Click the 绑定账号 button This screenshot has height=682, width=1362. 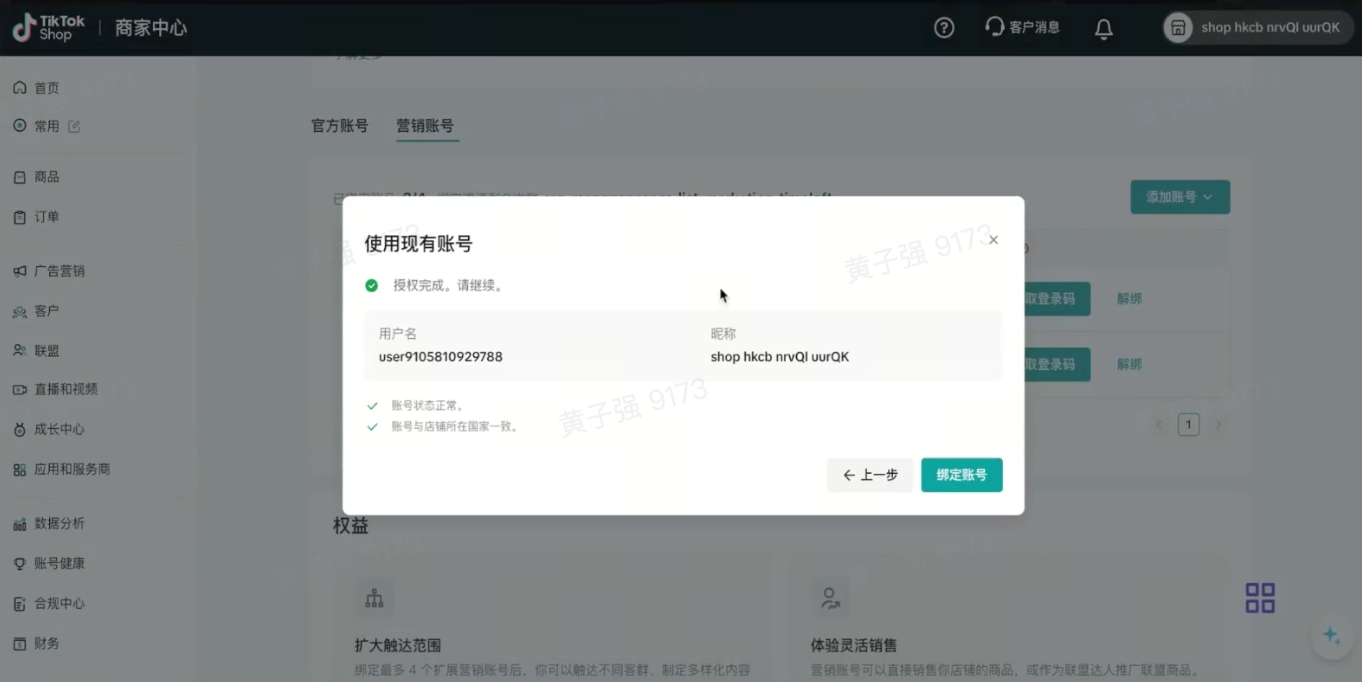pyautogui.click(x=961, y=475)
